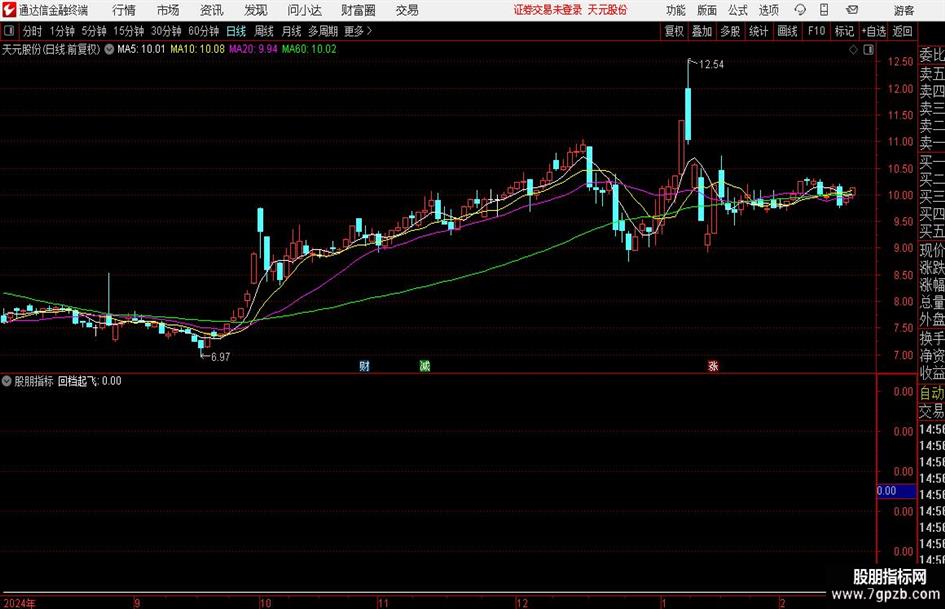The image size is (945, 609).
Task: Click the 画线 drawing toolbar button
Action: [x=787, y=31]
